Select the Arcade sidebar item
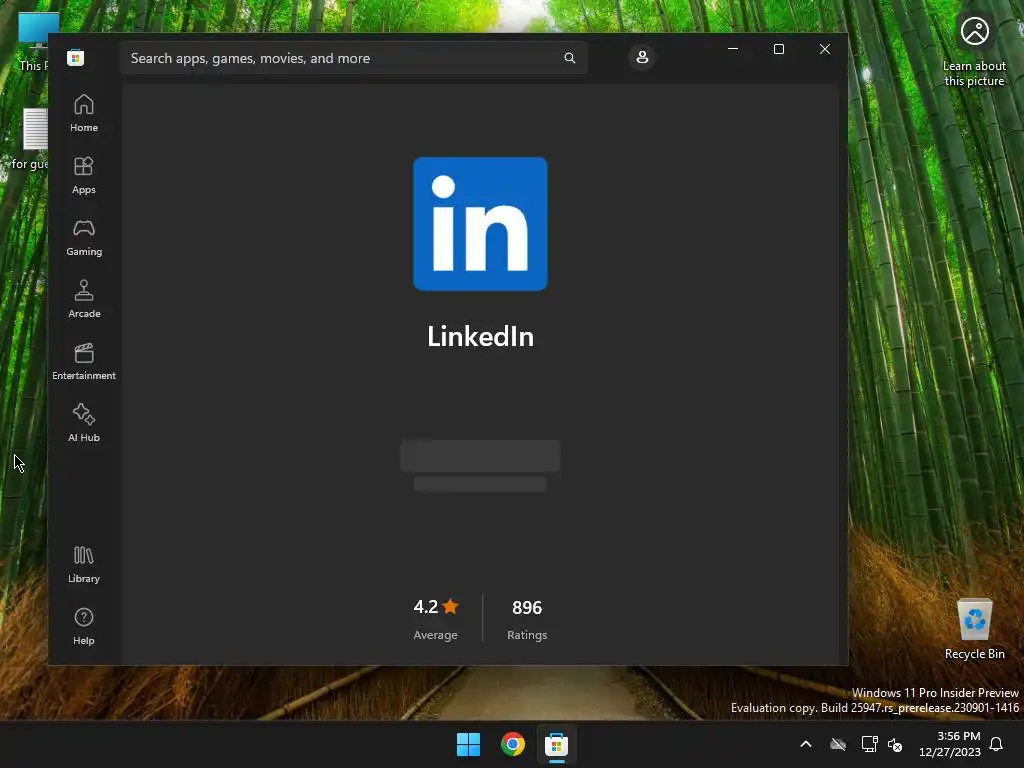Viewport: 1024px width, 768px height. [84, 299]
